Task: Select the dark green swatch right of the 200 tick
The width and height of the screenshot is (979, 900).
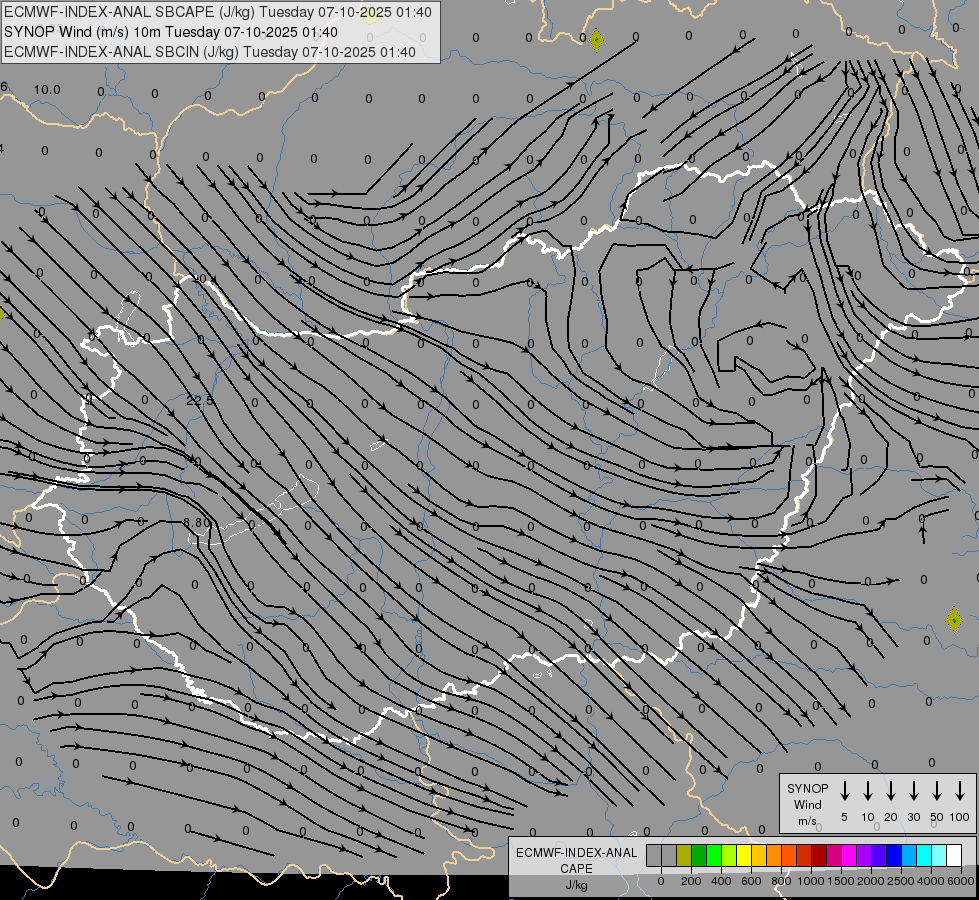Action: pyautogui.click(x=699, y=855)
